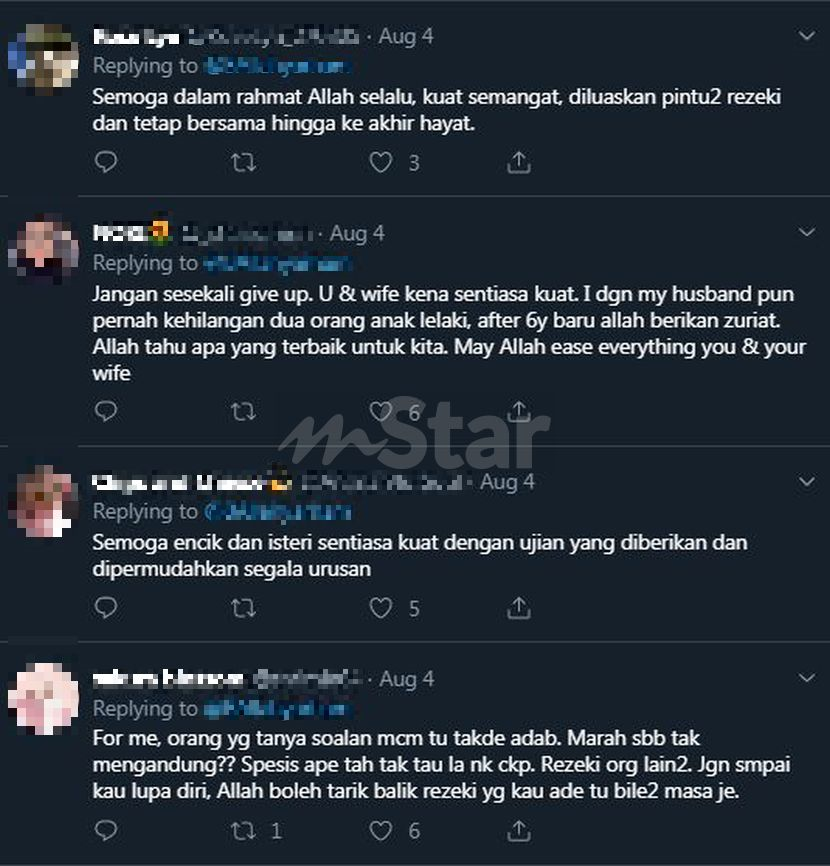830x866 pixels.
Task: Retweet the 'Semoga encik dan isteri' tweet
Action: click(243, 608)
